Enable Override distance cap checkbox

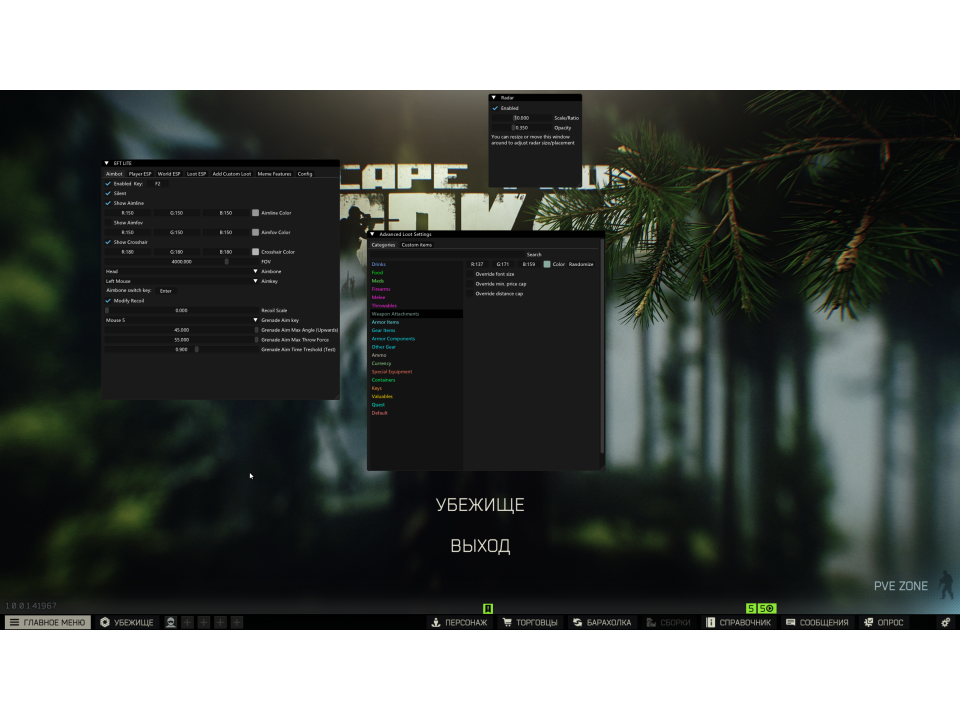pyautogui.click(x=470, y=294)
